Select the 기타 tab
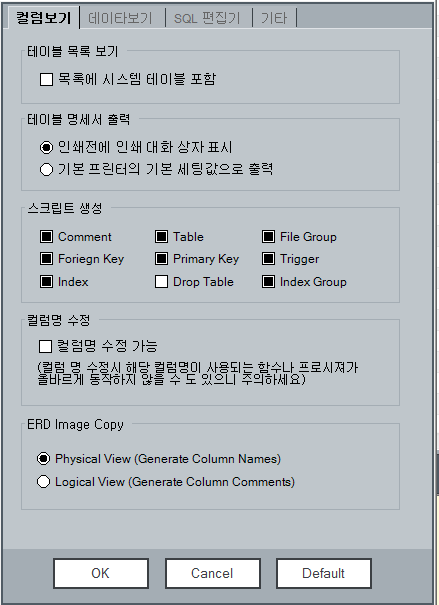The height and width of the screenshot is (605, 439). pos(274,18)
